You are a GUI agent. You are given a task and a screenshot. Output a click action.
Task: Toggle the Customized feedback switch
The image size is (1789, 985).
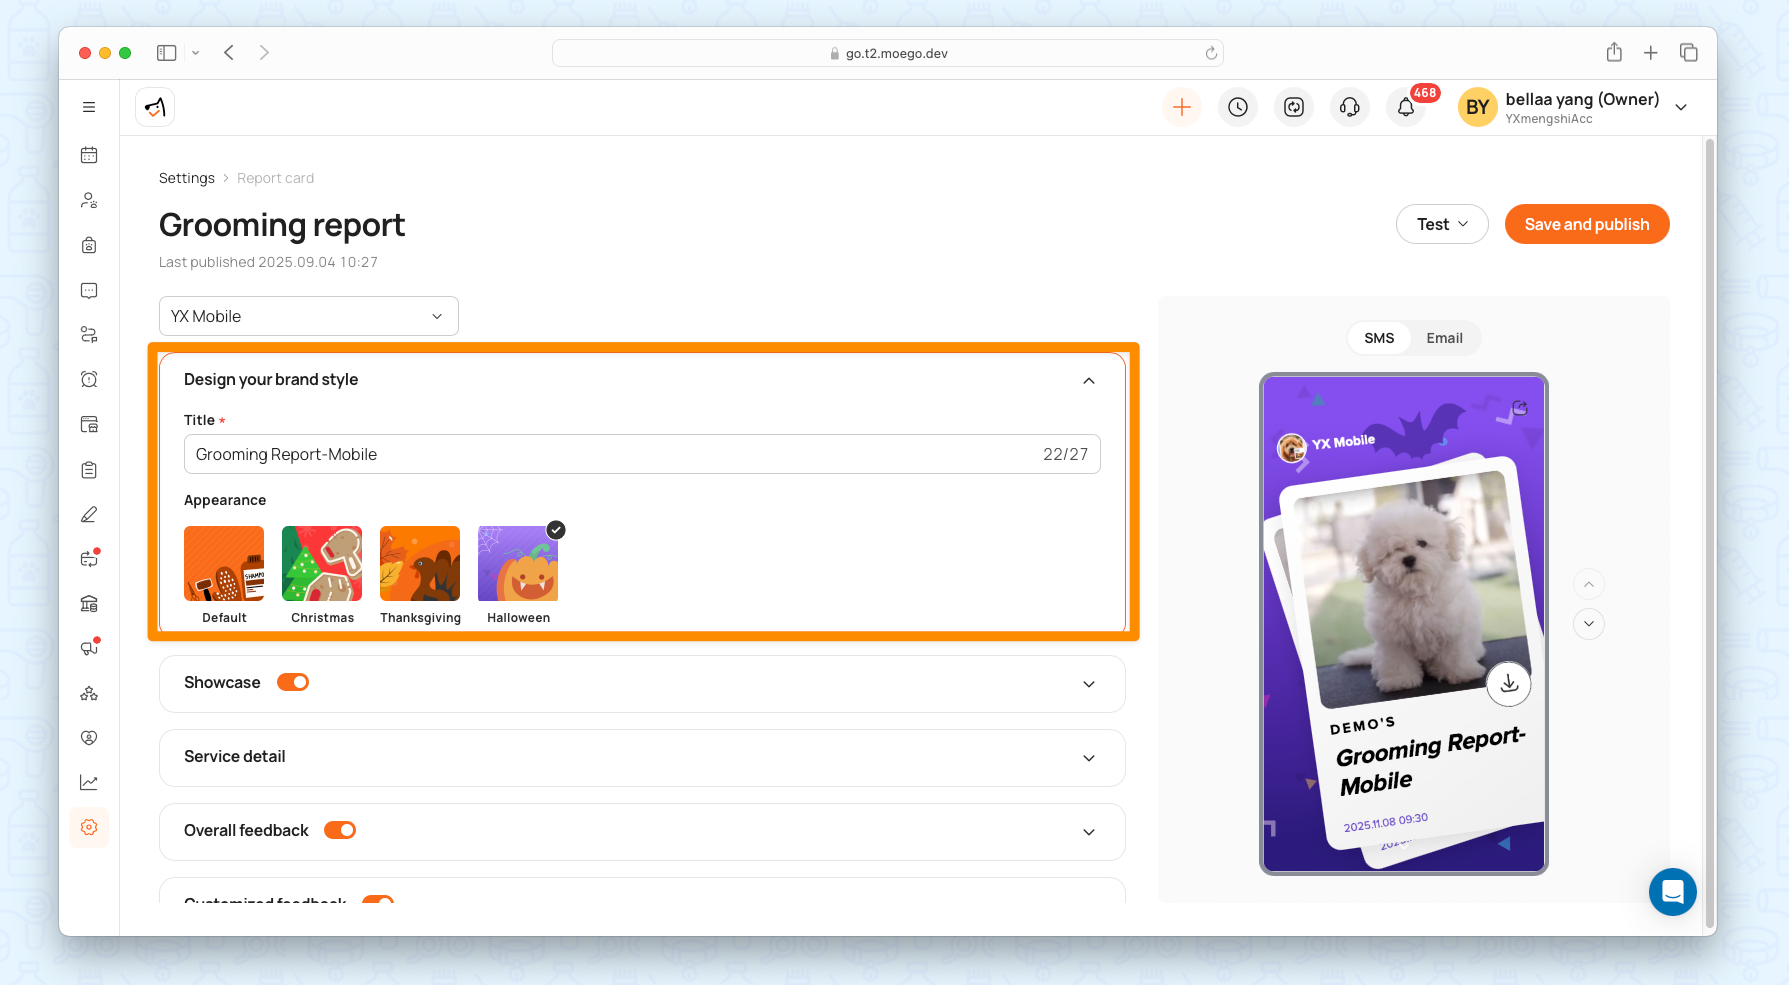click(x=378, y=900)
